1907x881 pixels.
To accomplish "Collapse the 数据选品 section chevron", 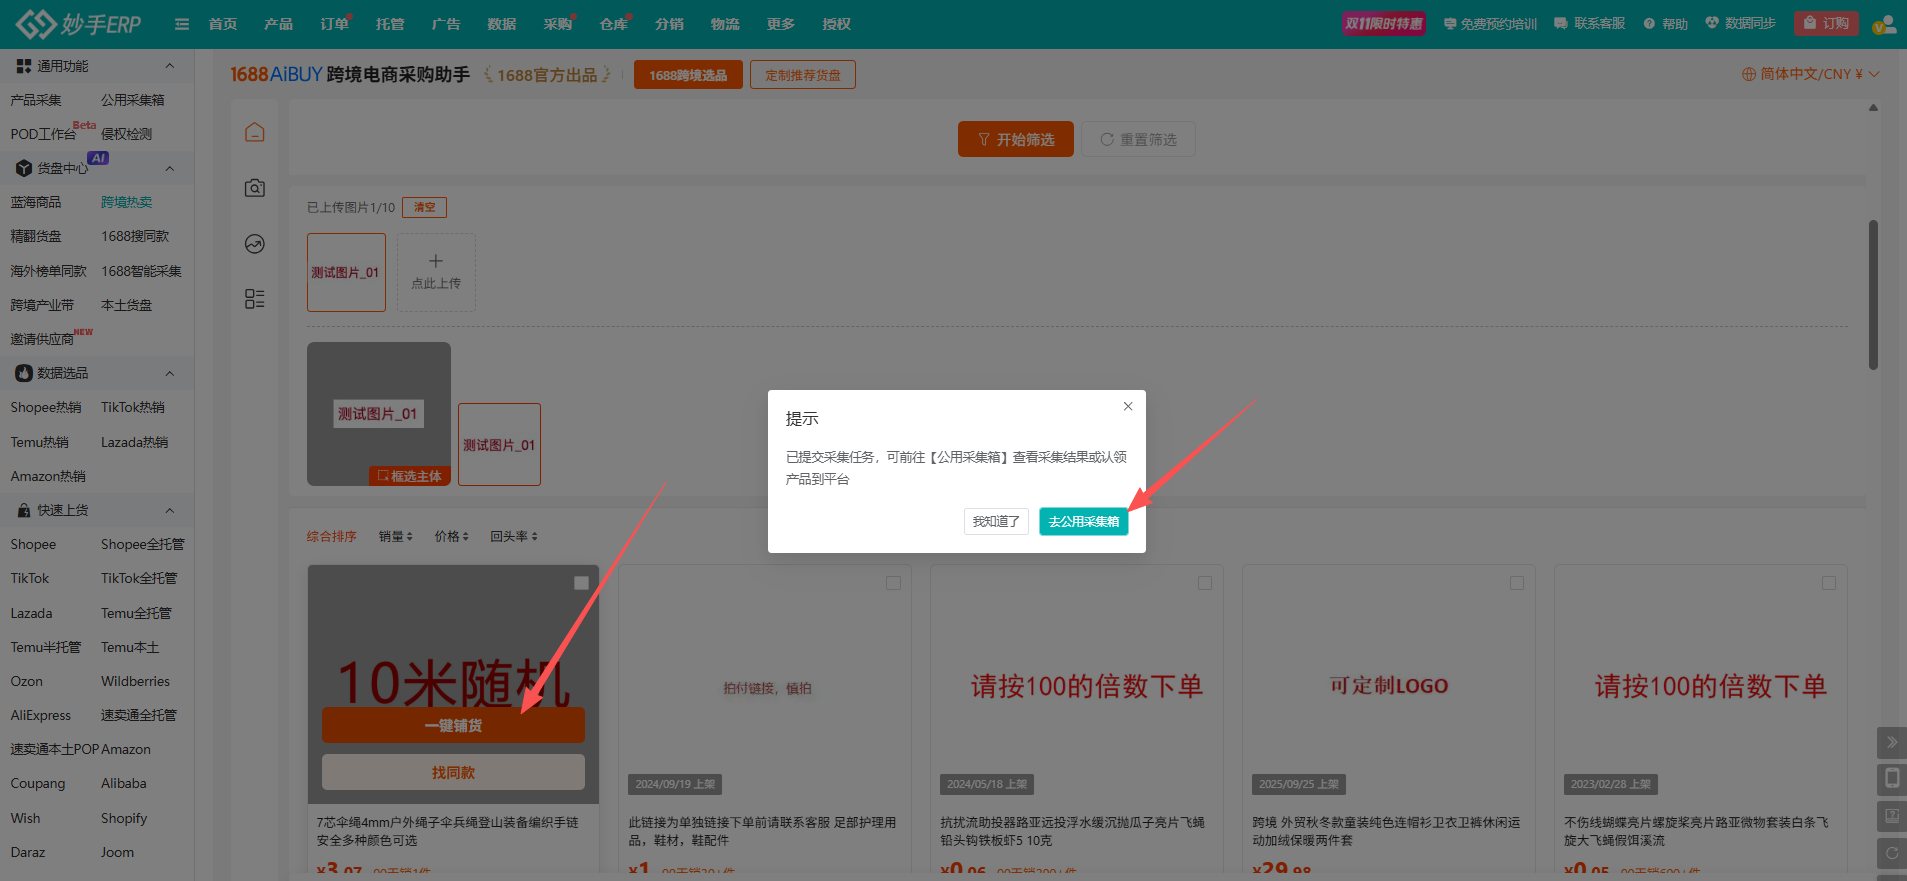I will [169, 373].
